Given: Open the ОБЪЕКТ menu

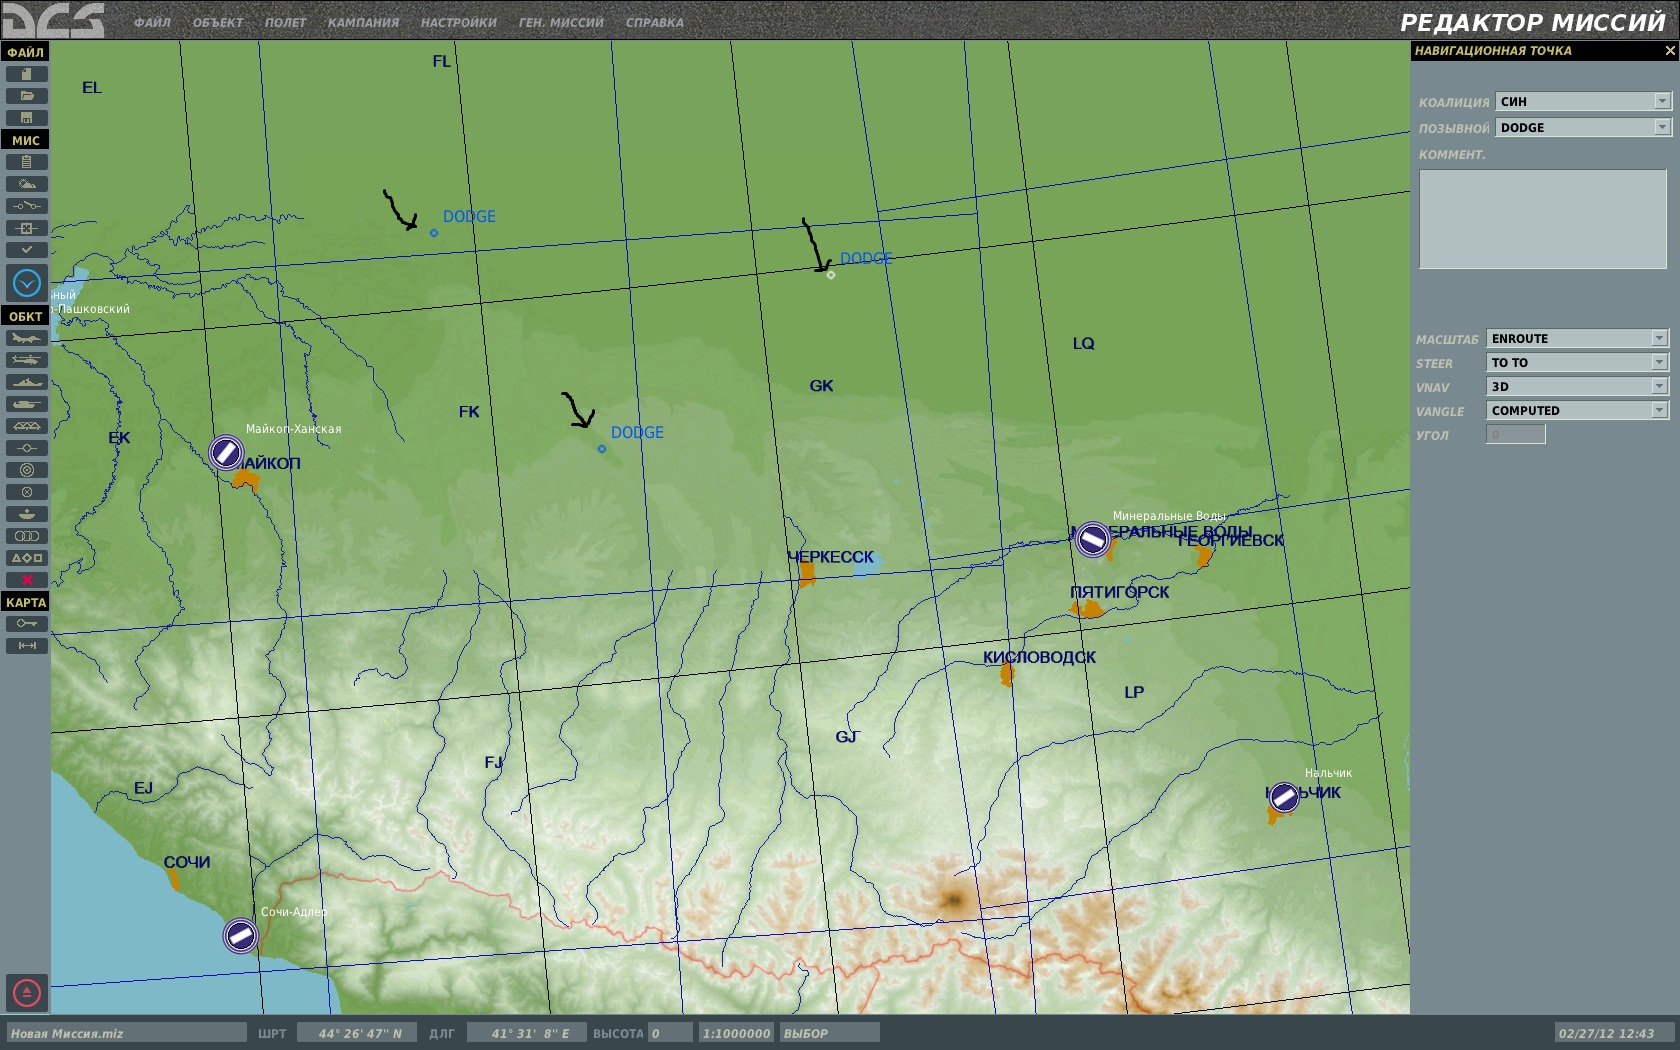Looking at the screenshot, I should (218, 22).
